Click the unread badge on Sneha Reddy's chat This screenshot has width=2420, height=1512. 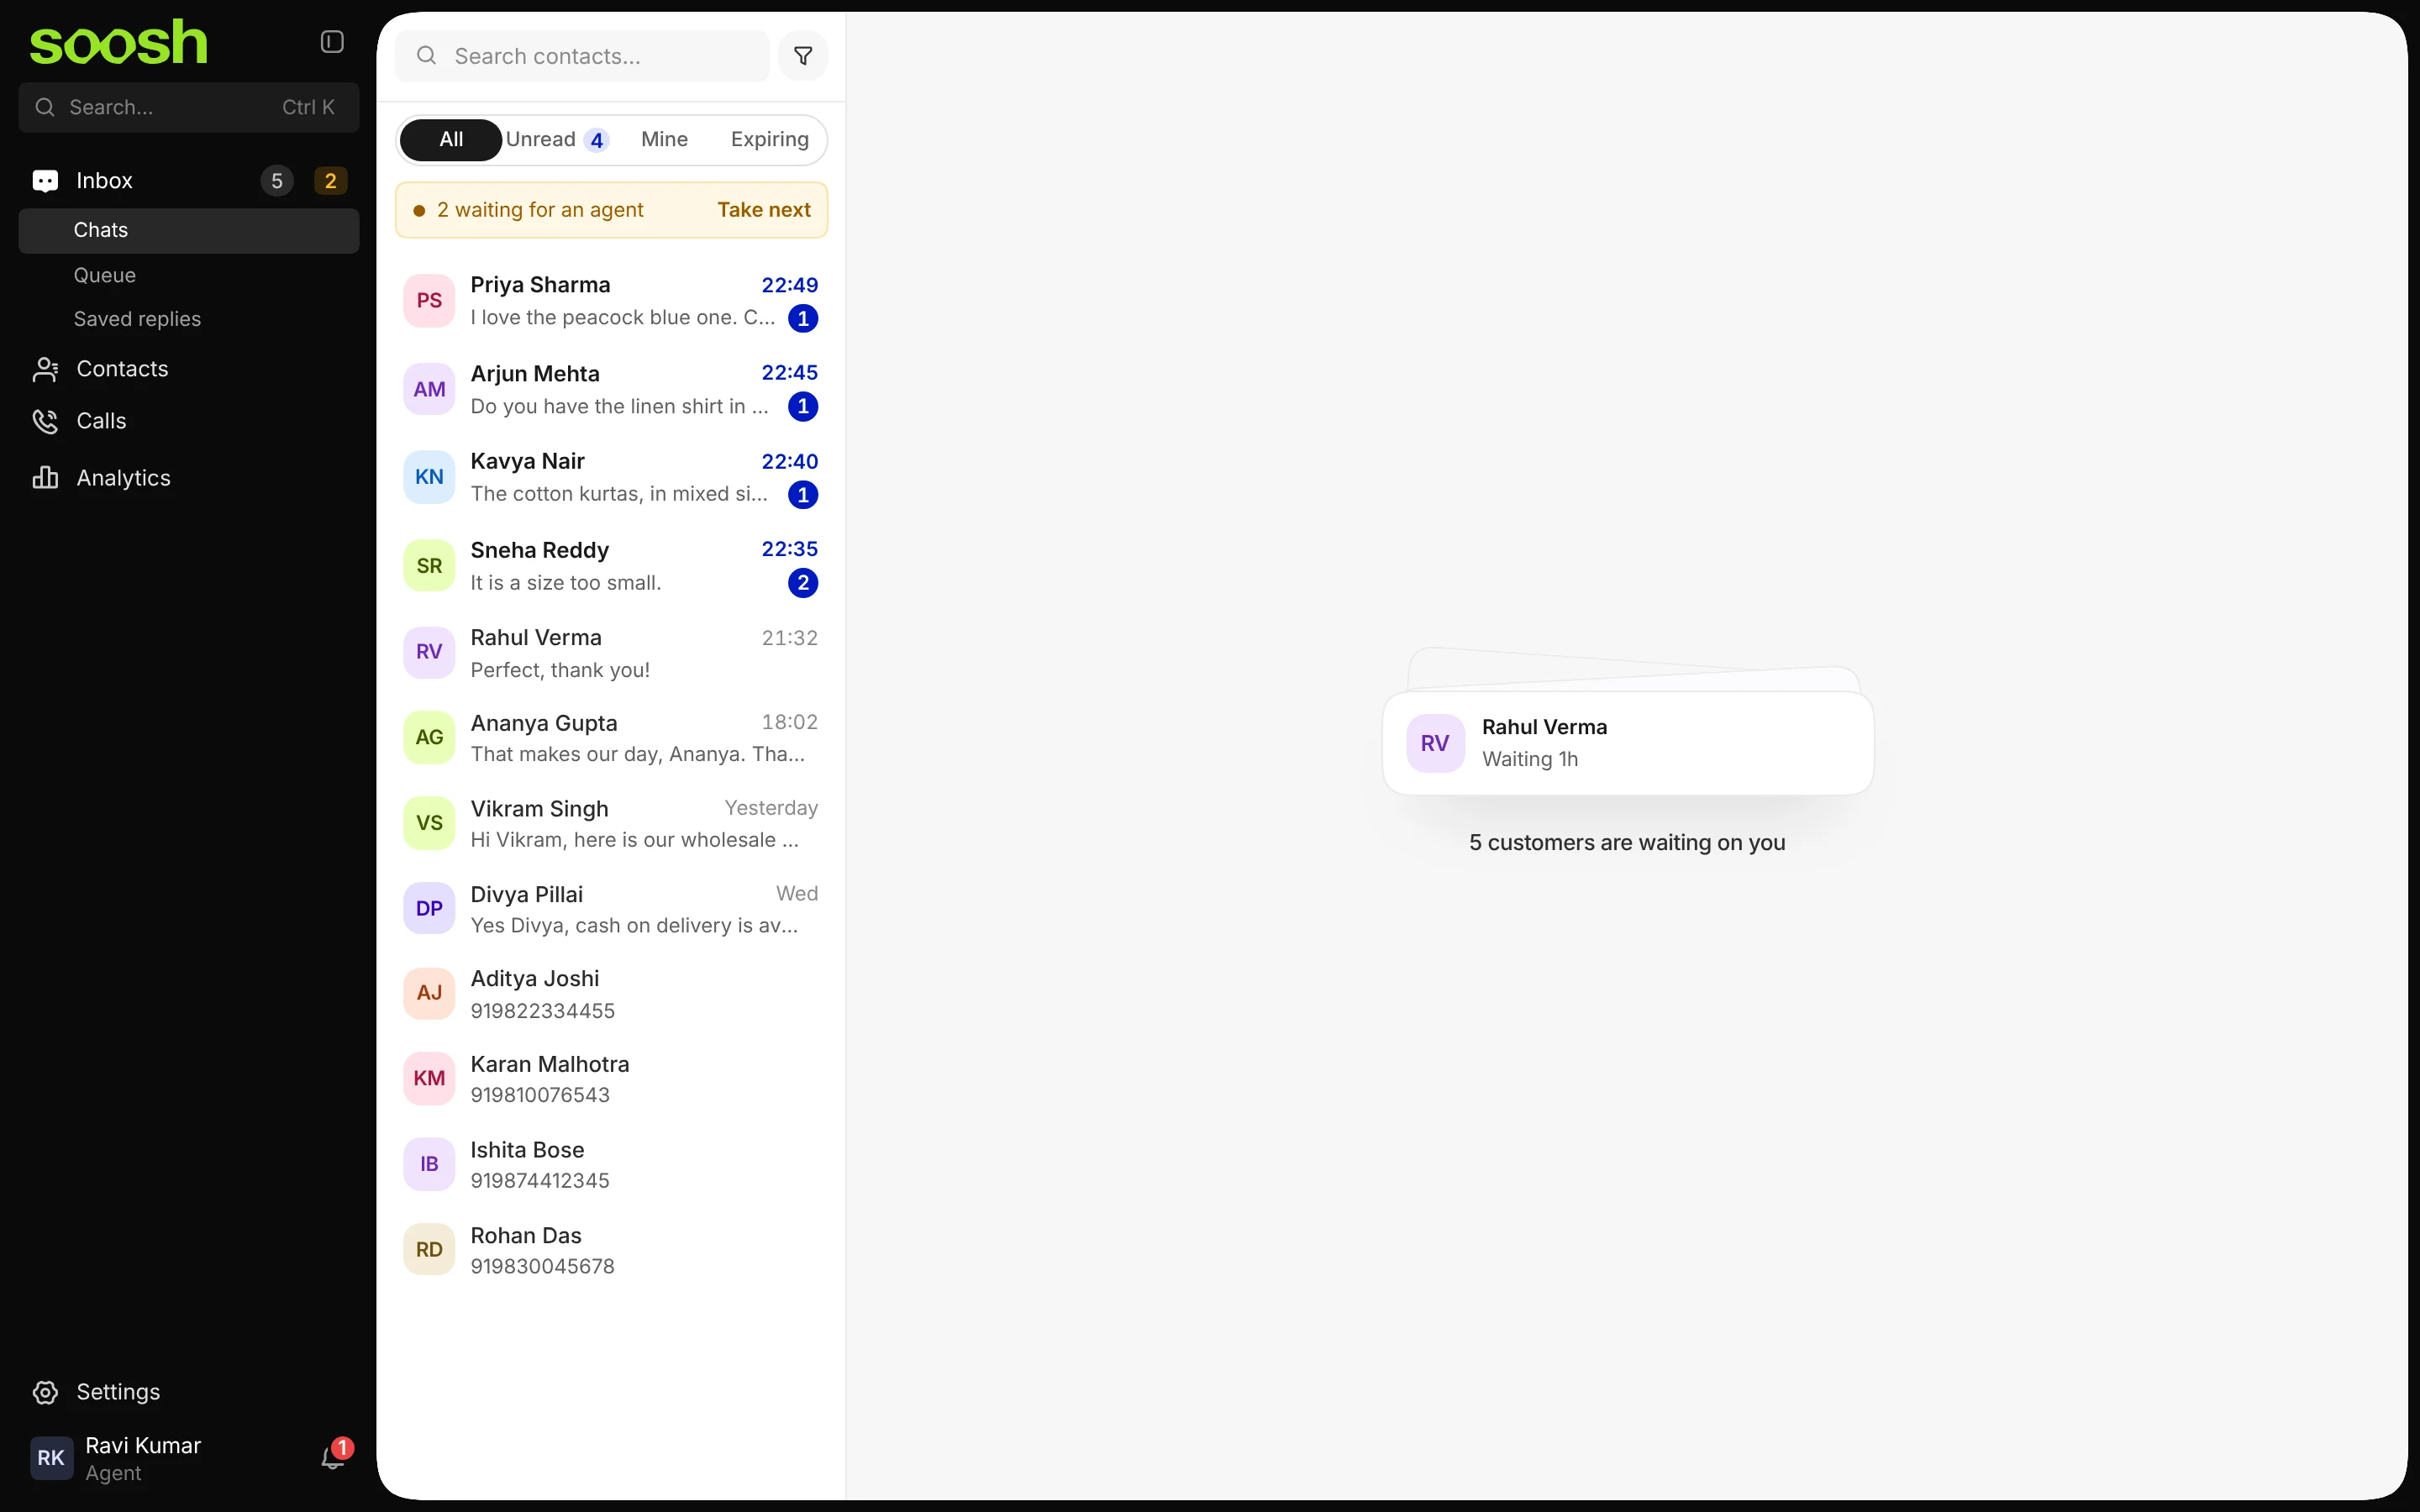click(x=803, y=583)
